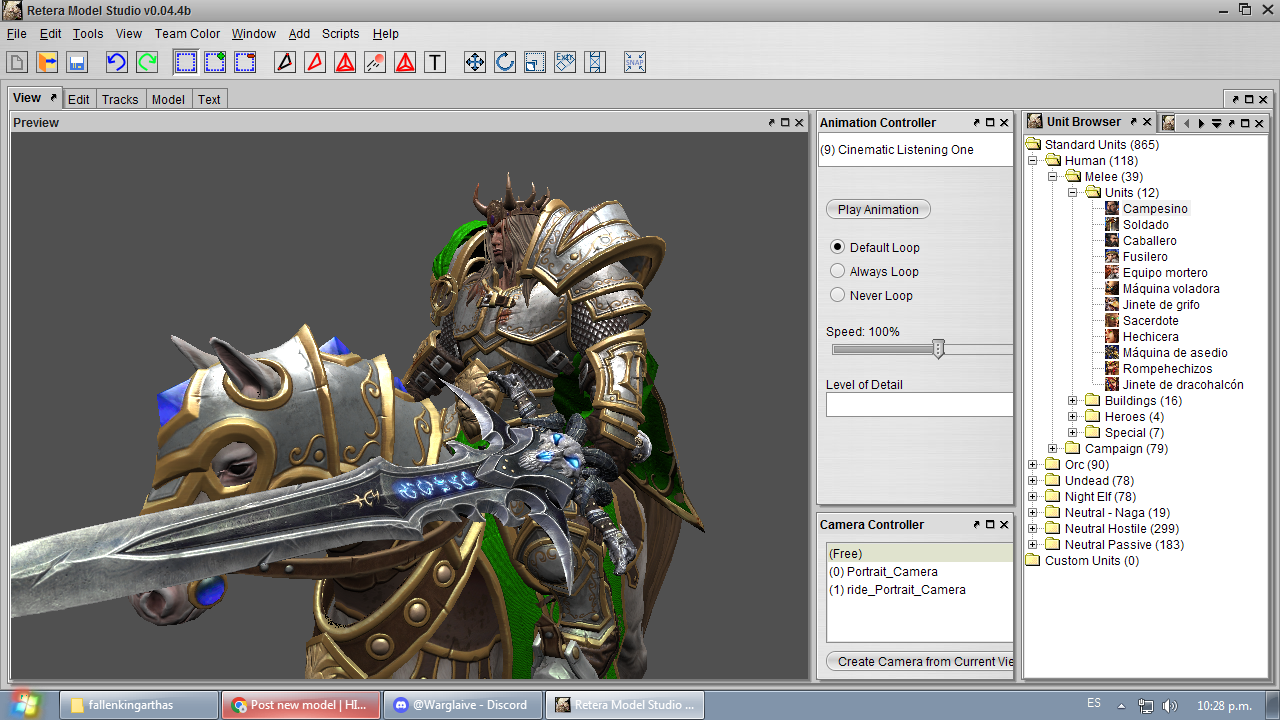Pick the second red triangle cluster mode icon
The height and width of the screenshot is (720, 1280).
(405, 62)
